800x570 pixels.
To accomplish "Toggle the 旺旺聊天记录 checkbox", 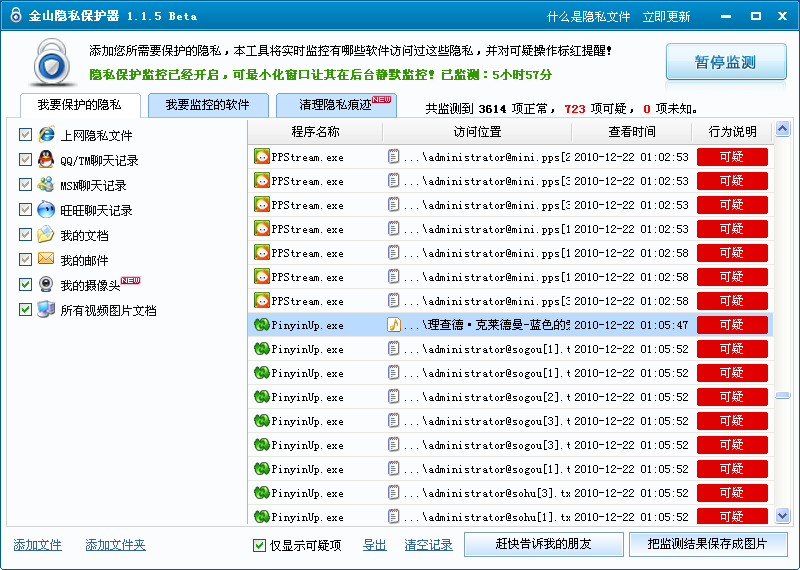I will [25, 210].
